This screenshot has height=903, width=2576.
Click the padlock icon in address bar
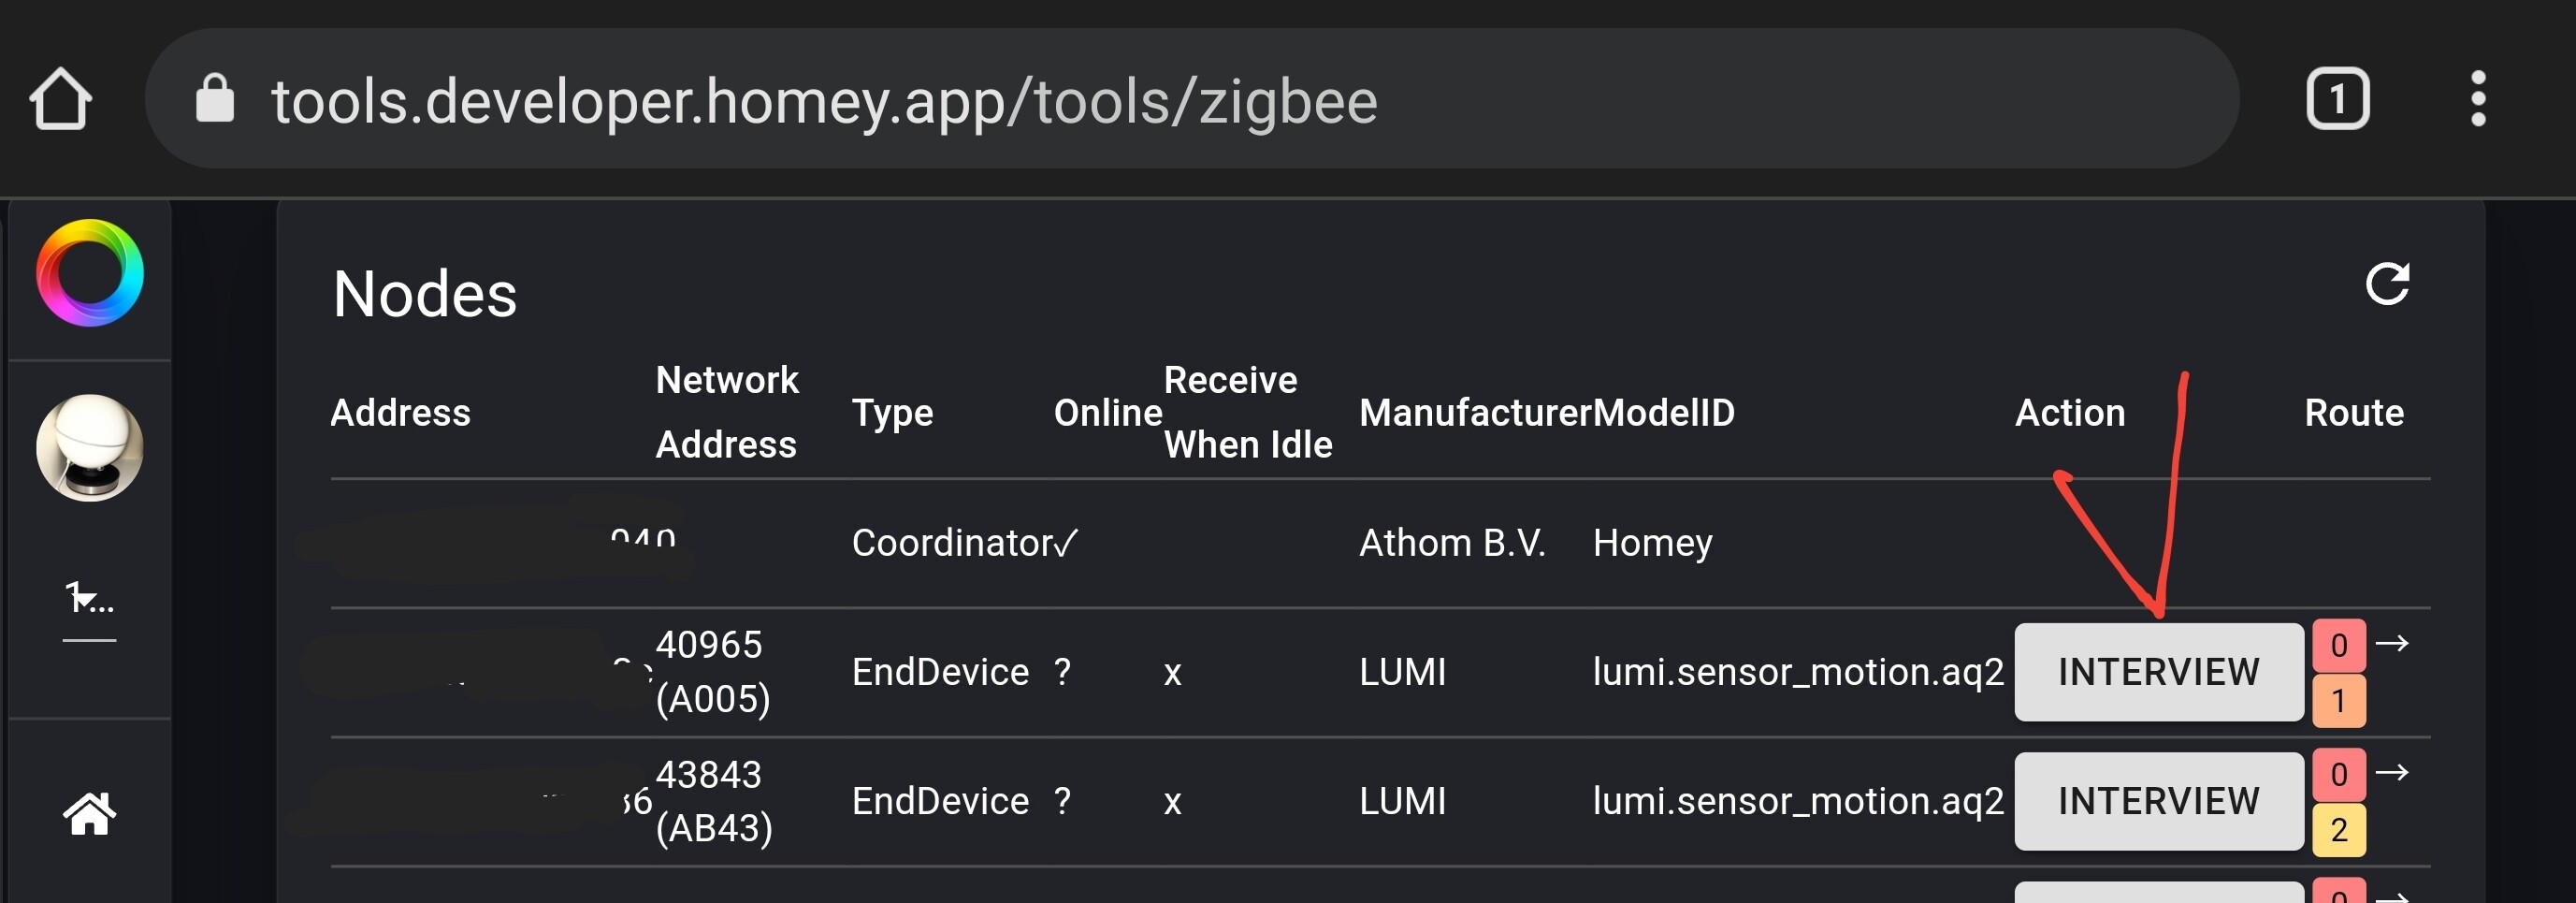pyautogui.click(x=214, y=99)
